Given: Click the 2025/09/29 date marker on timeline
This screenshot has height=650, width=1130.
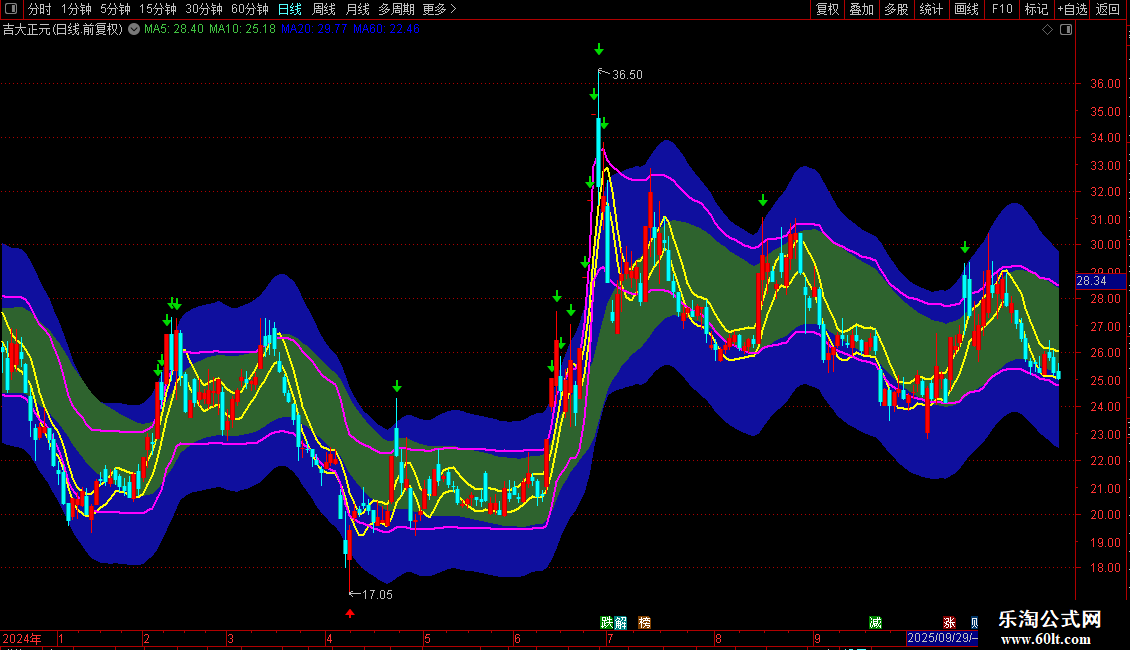Looking at the screenshot, I should [x=941, y=638].
